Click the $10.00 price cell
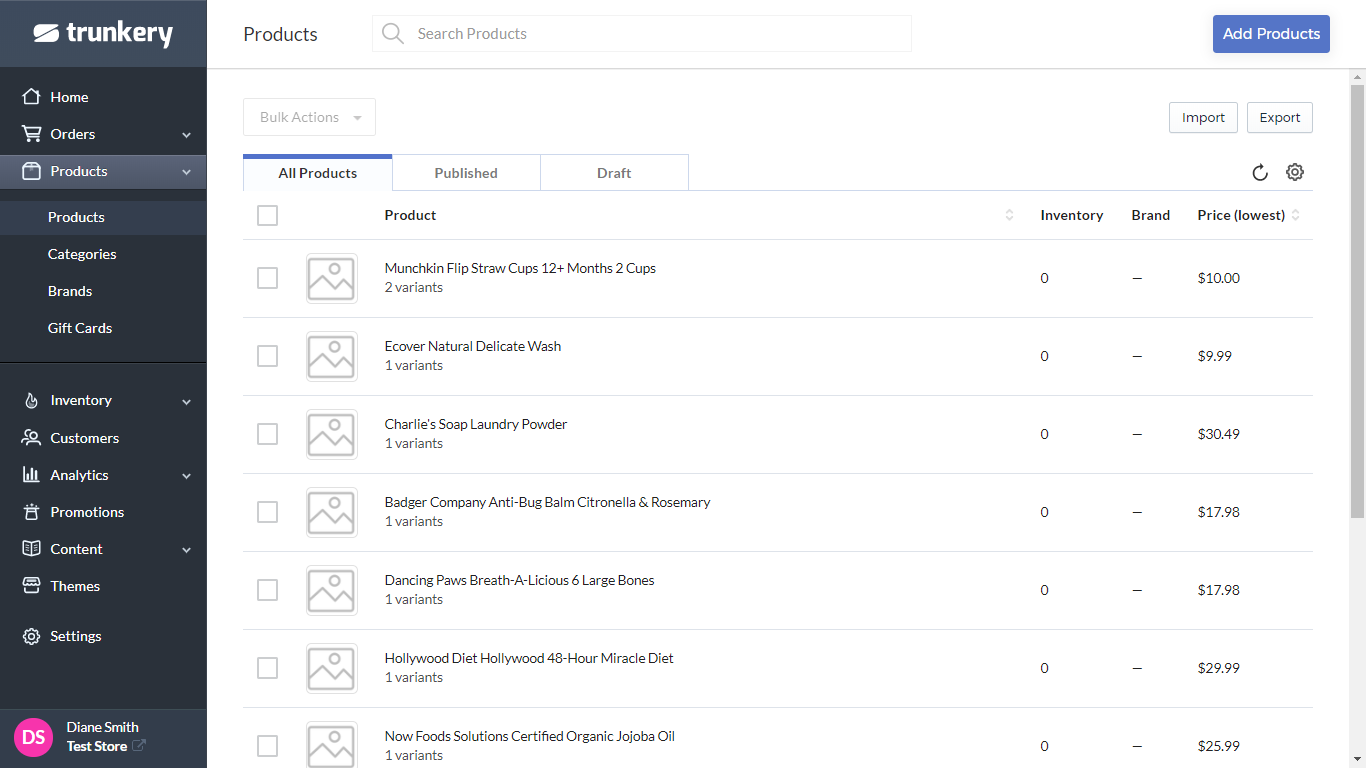The image size is (1366, 768). 1218,278
